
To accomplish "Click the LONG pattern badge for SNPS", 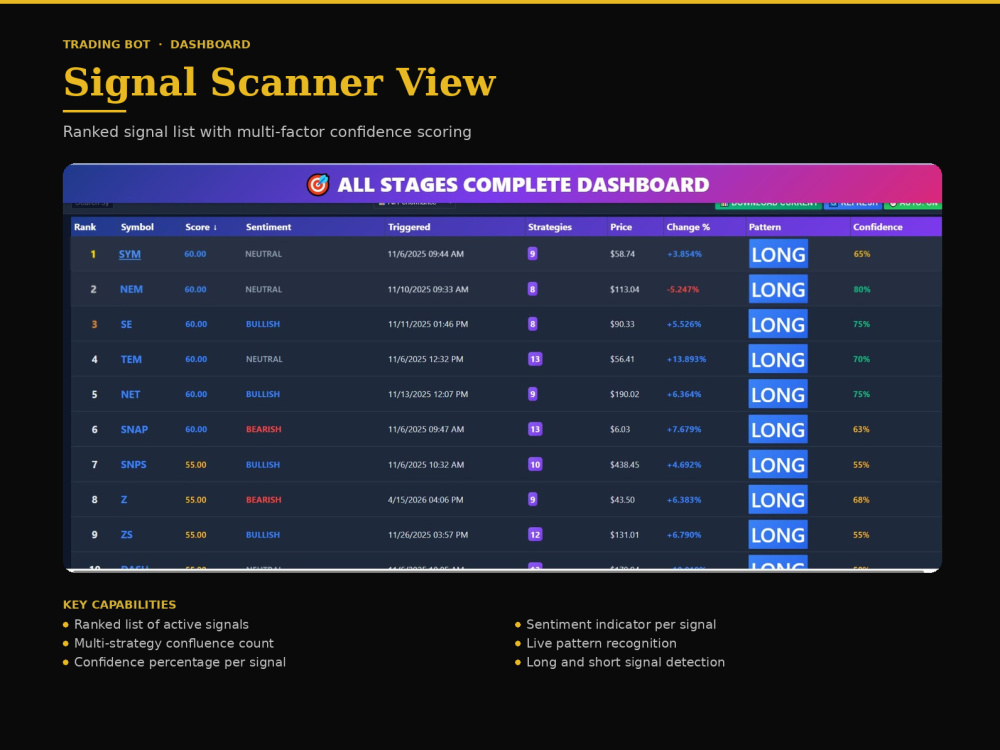I will coord(778,464).
